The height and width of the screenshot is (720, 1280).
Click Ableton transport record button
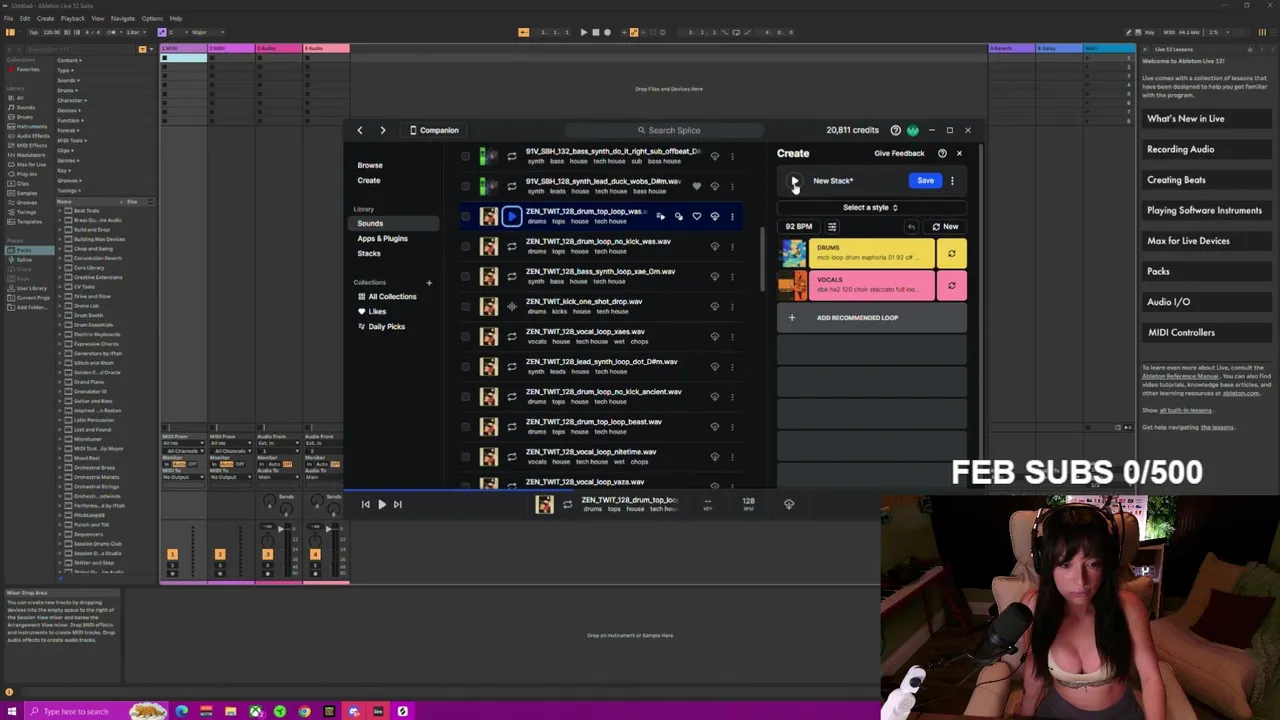point(607,32)
